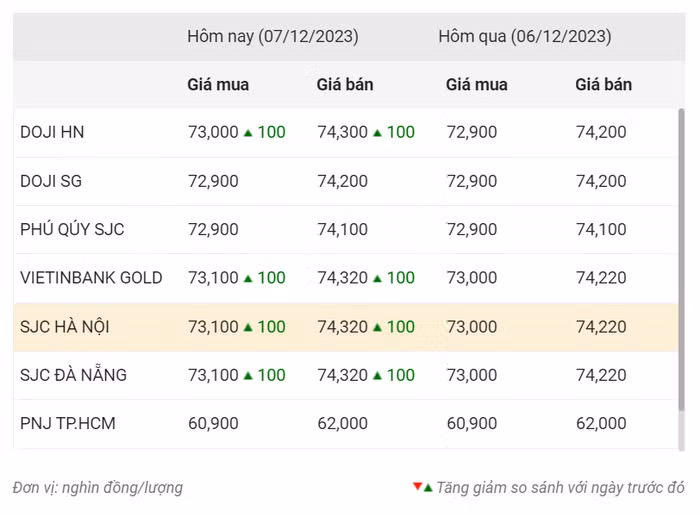The image size is (700, 516).
Task: Click the PHÚ QUÝ SJC row label
Action: (72, 230)
